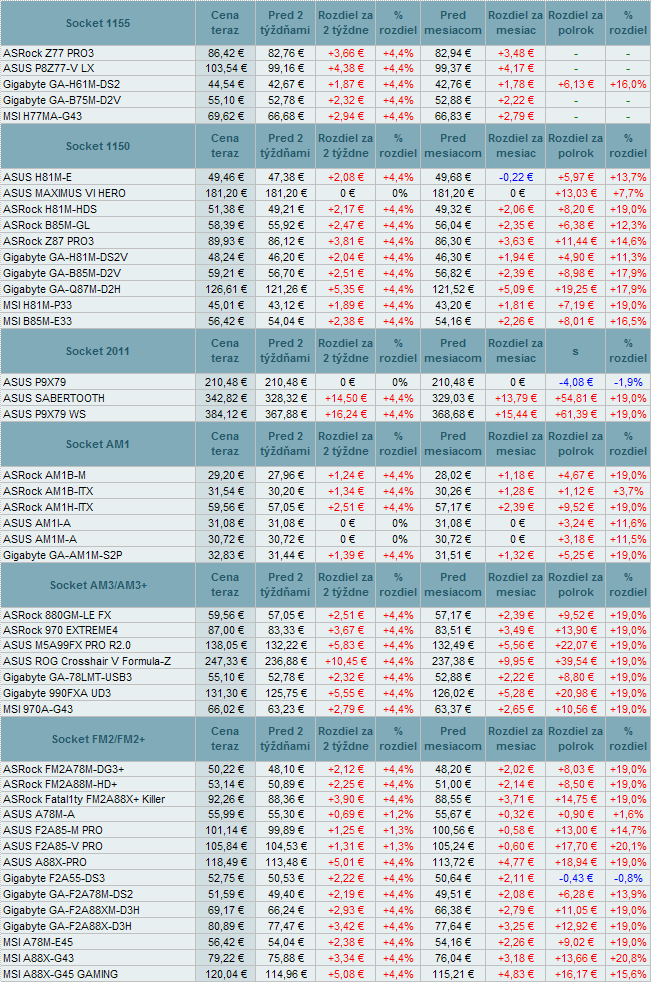Click the Gigabyte 990FXA UD3 row name
This screenshot has width=651, height=982.
(57, 693)
